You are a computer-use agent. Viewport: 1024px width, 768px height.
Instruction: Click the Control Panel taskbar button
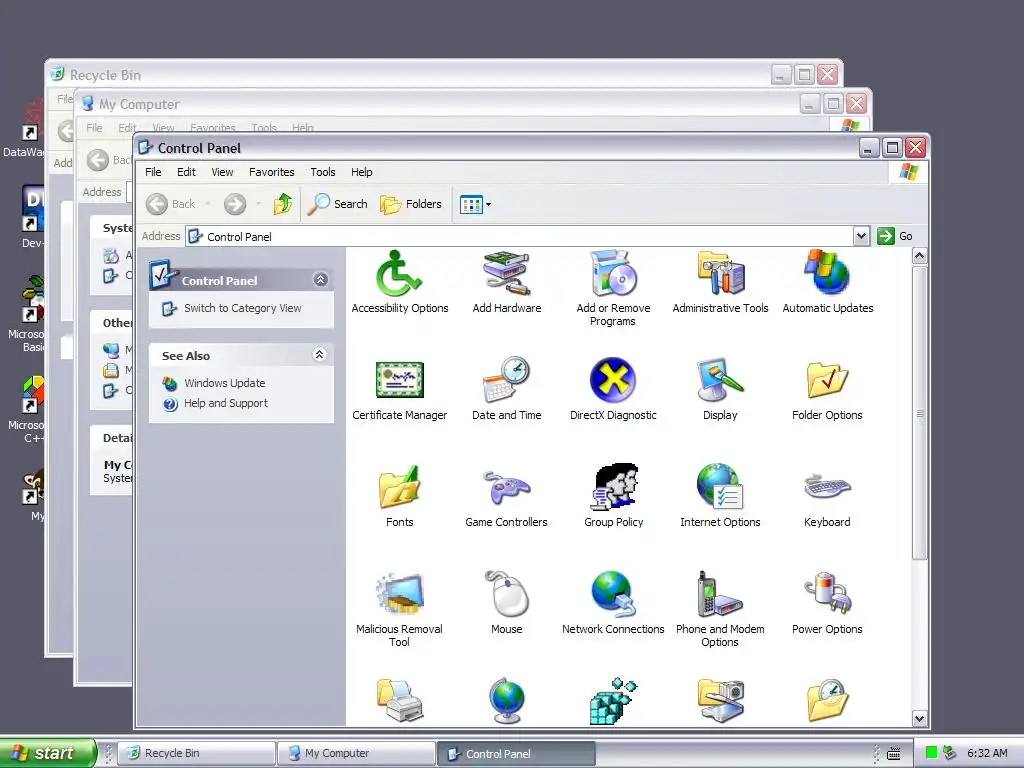click(x=515, y=753)
